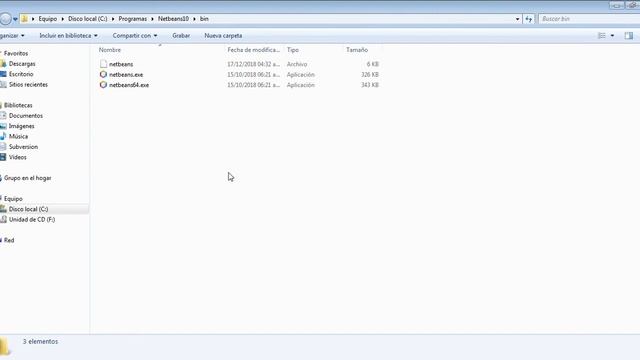Click the folder icon in address bar

(x=24, y=19)
